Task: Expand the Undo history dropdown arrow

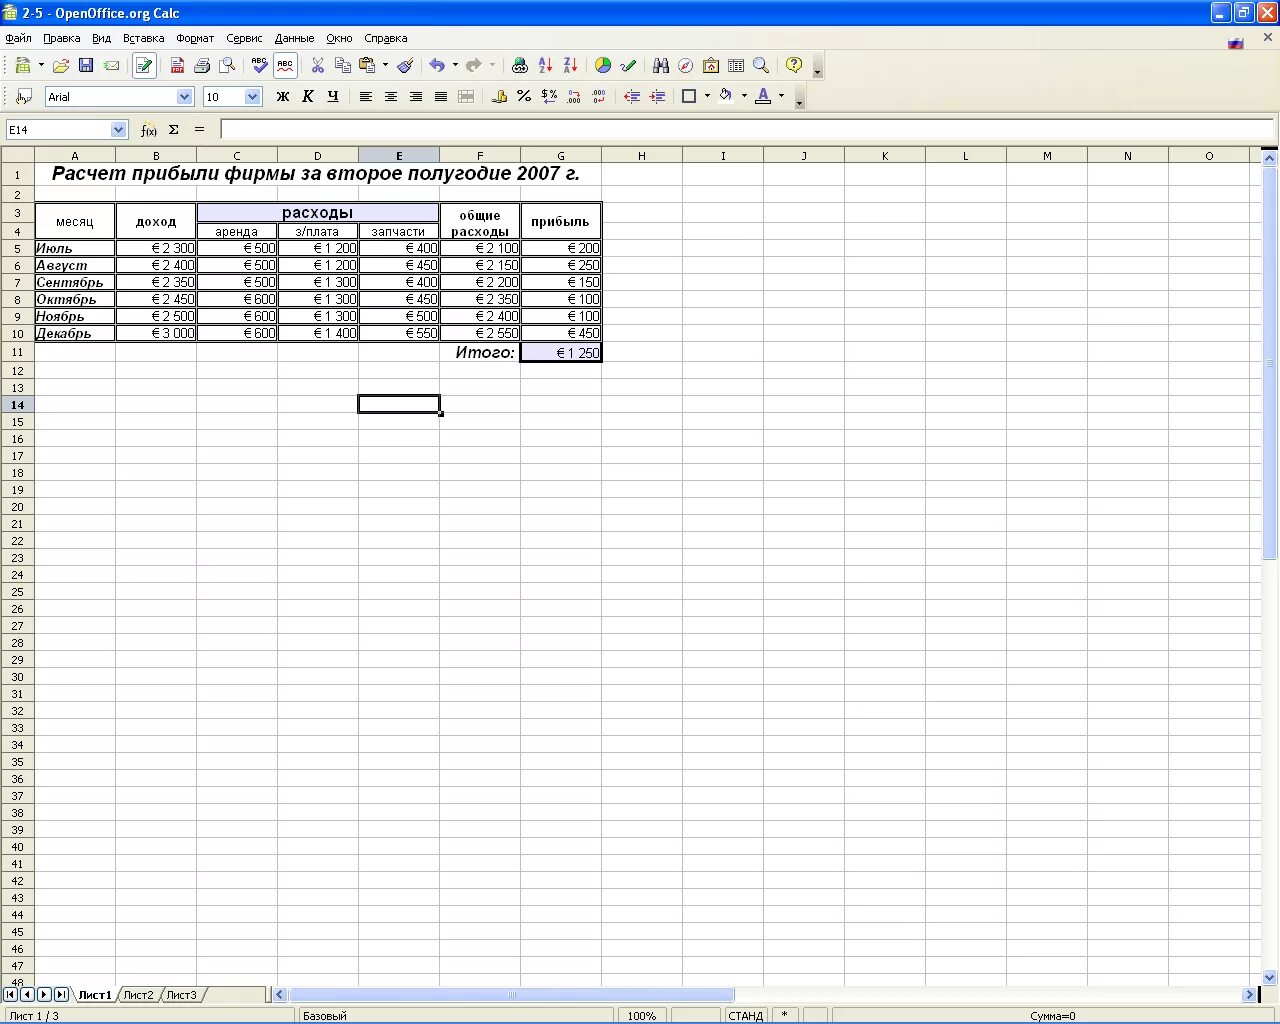Action: pyautogui.click(x=455, y=65)
